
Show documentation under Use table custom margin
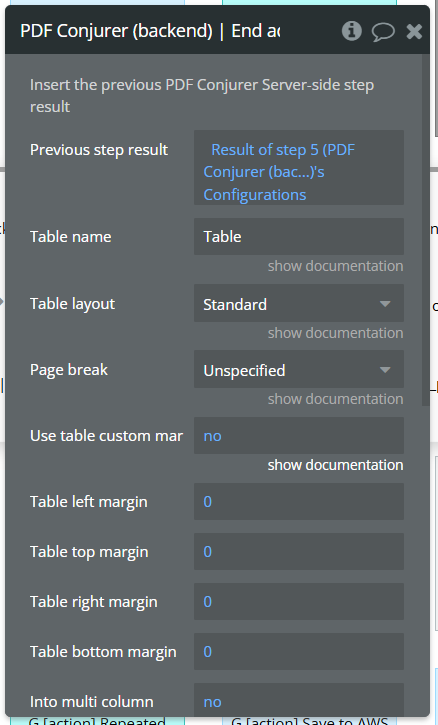pyautogui.click(x=335, y=465)
